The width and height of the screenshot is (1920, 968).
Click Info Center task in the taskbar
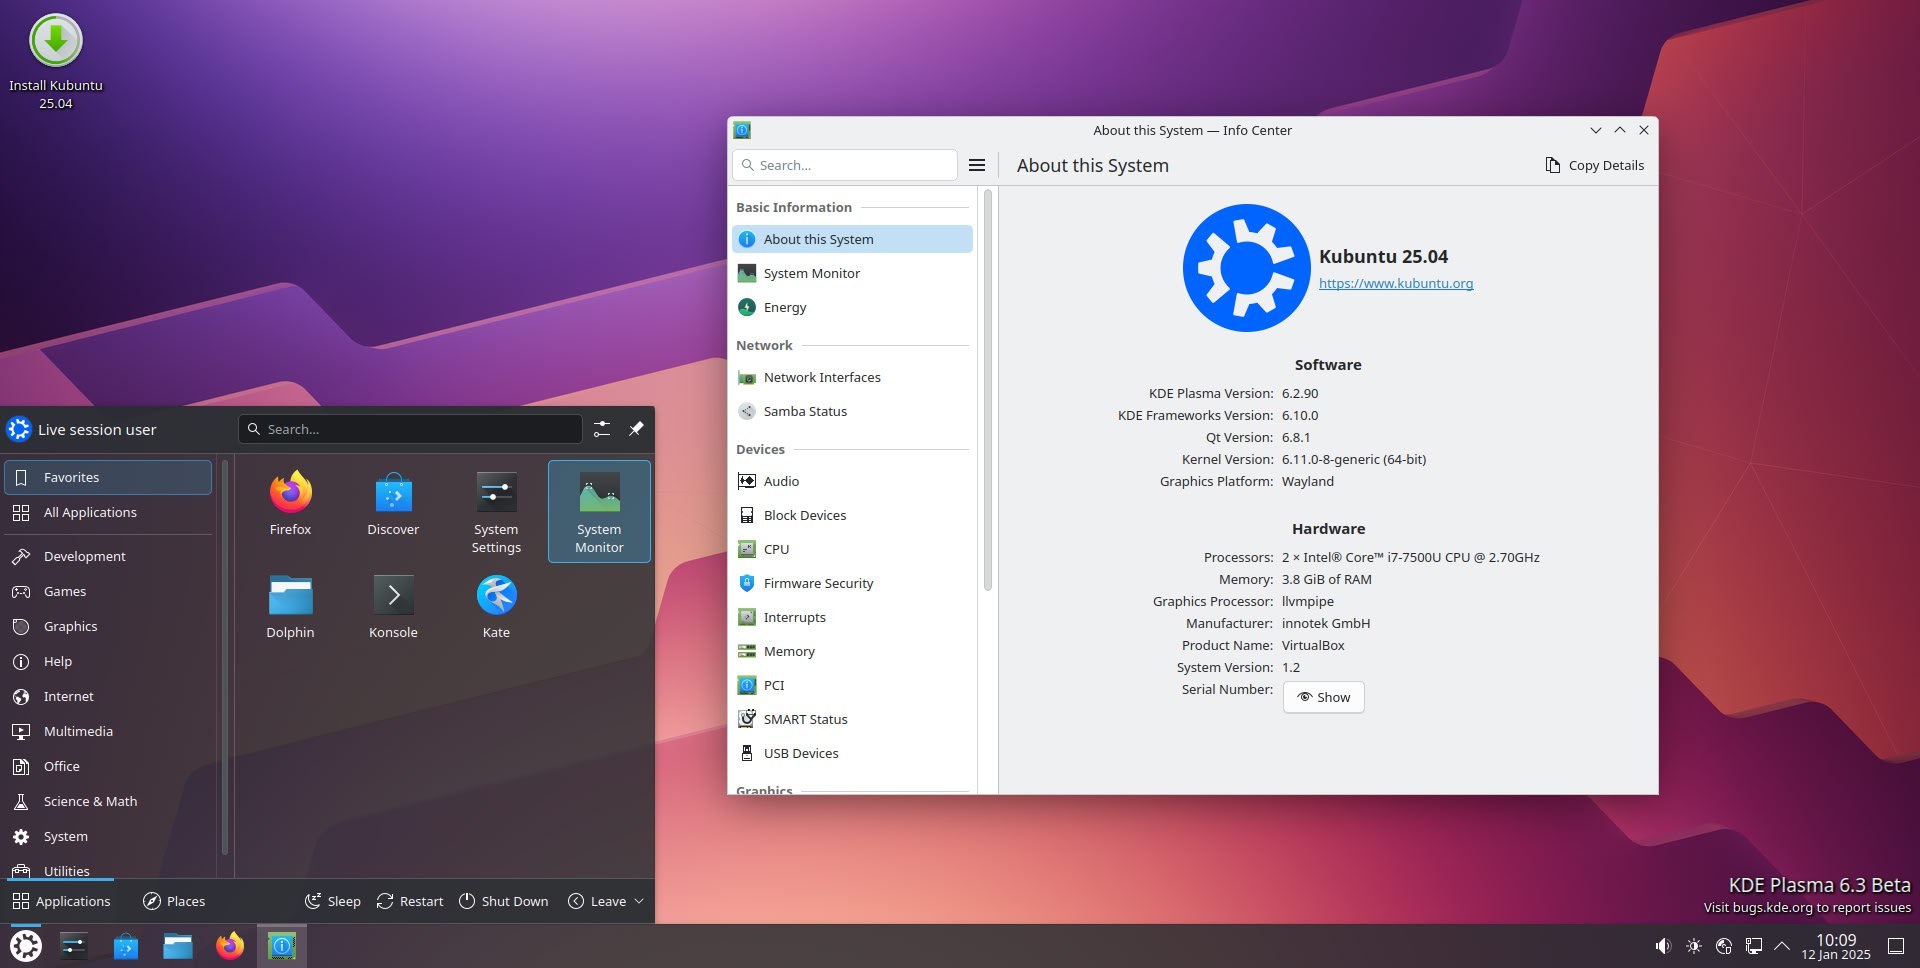pos(282,945)
